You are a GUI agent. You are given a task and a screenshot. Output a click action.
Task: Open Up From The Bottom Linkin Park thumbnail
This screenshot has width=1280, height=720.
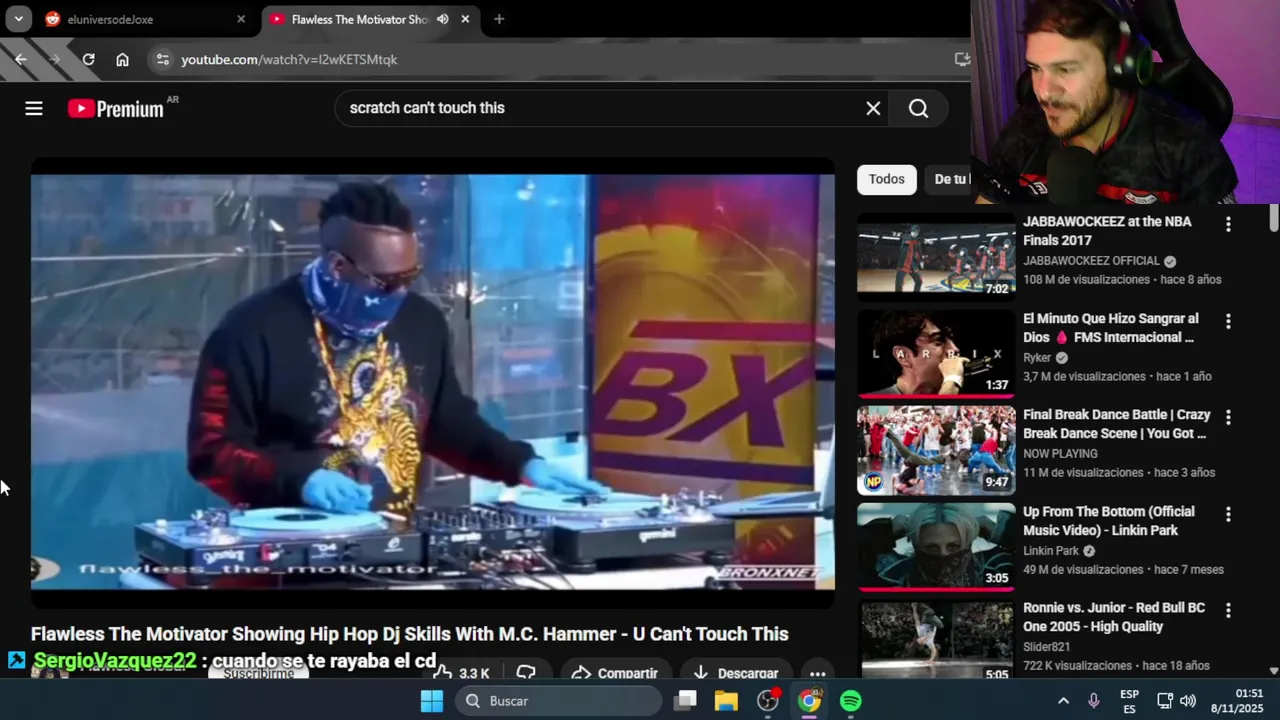[936, 547]
